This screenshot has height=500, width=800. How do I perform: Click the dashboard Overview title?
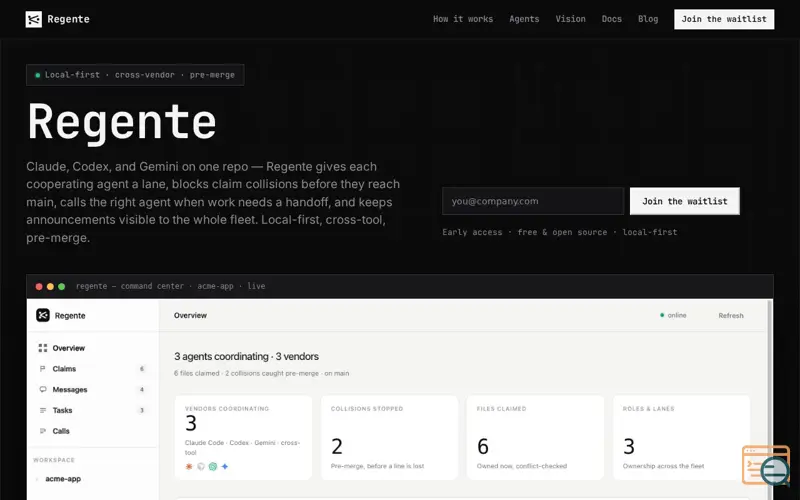[190, 315]
